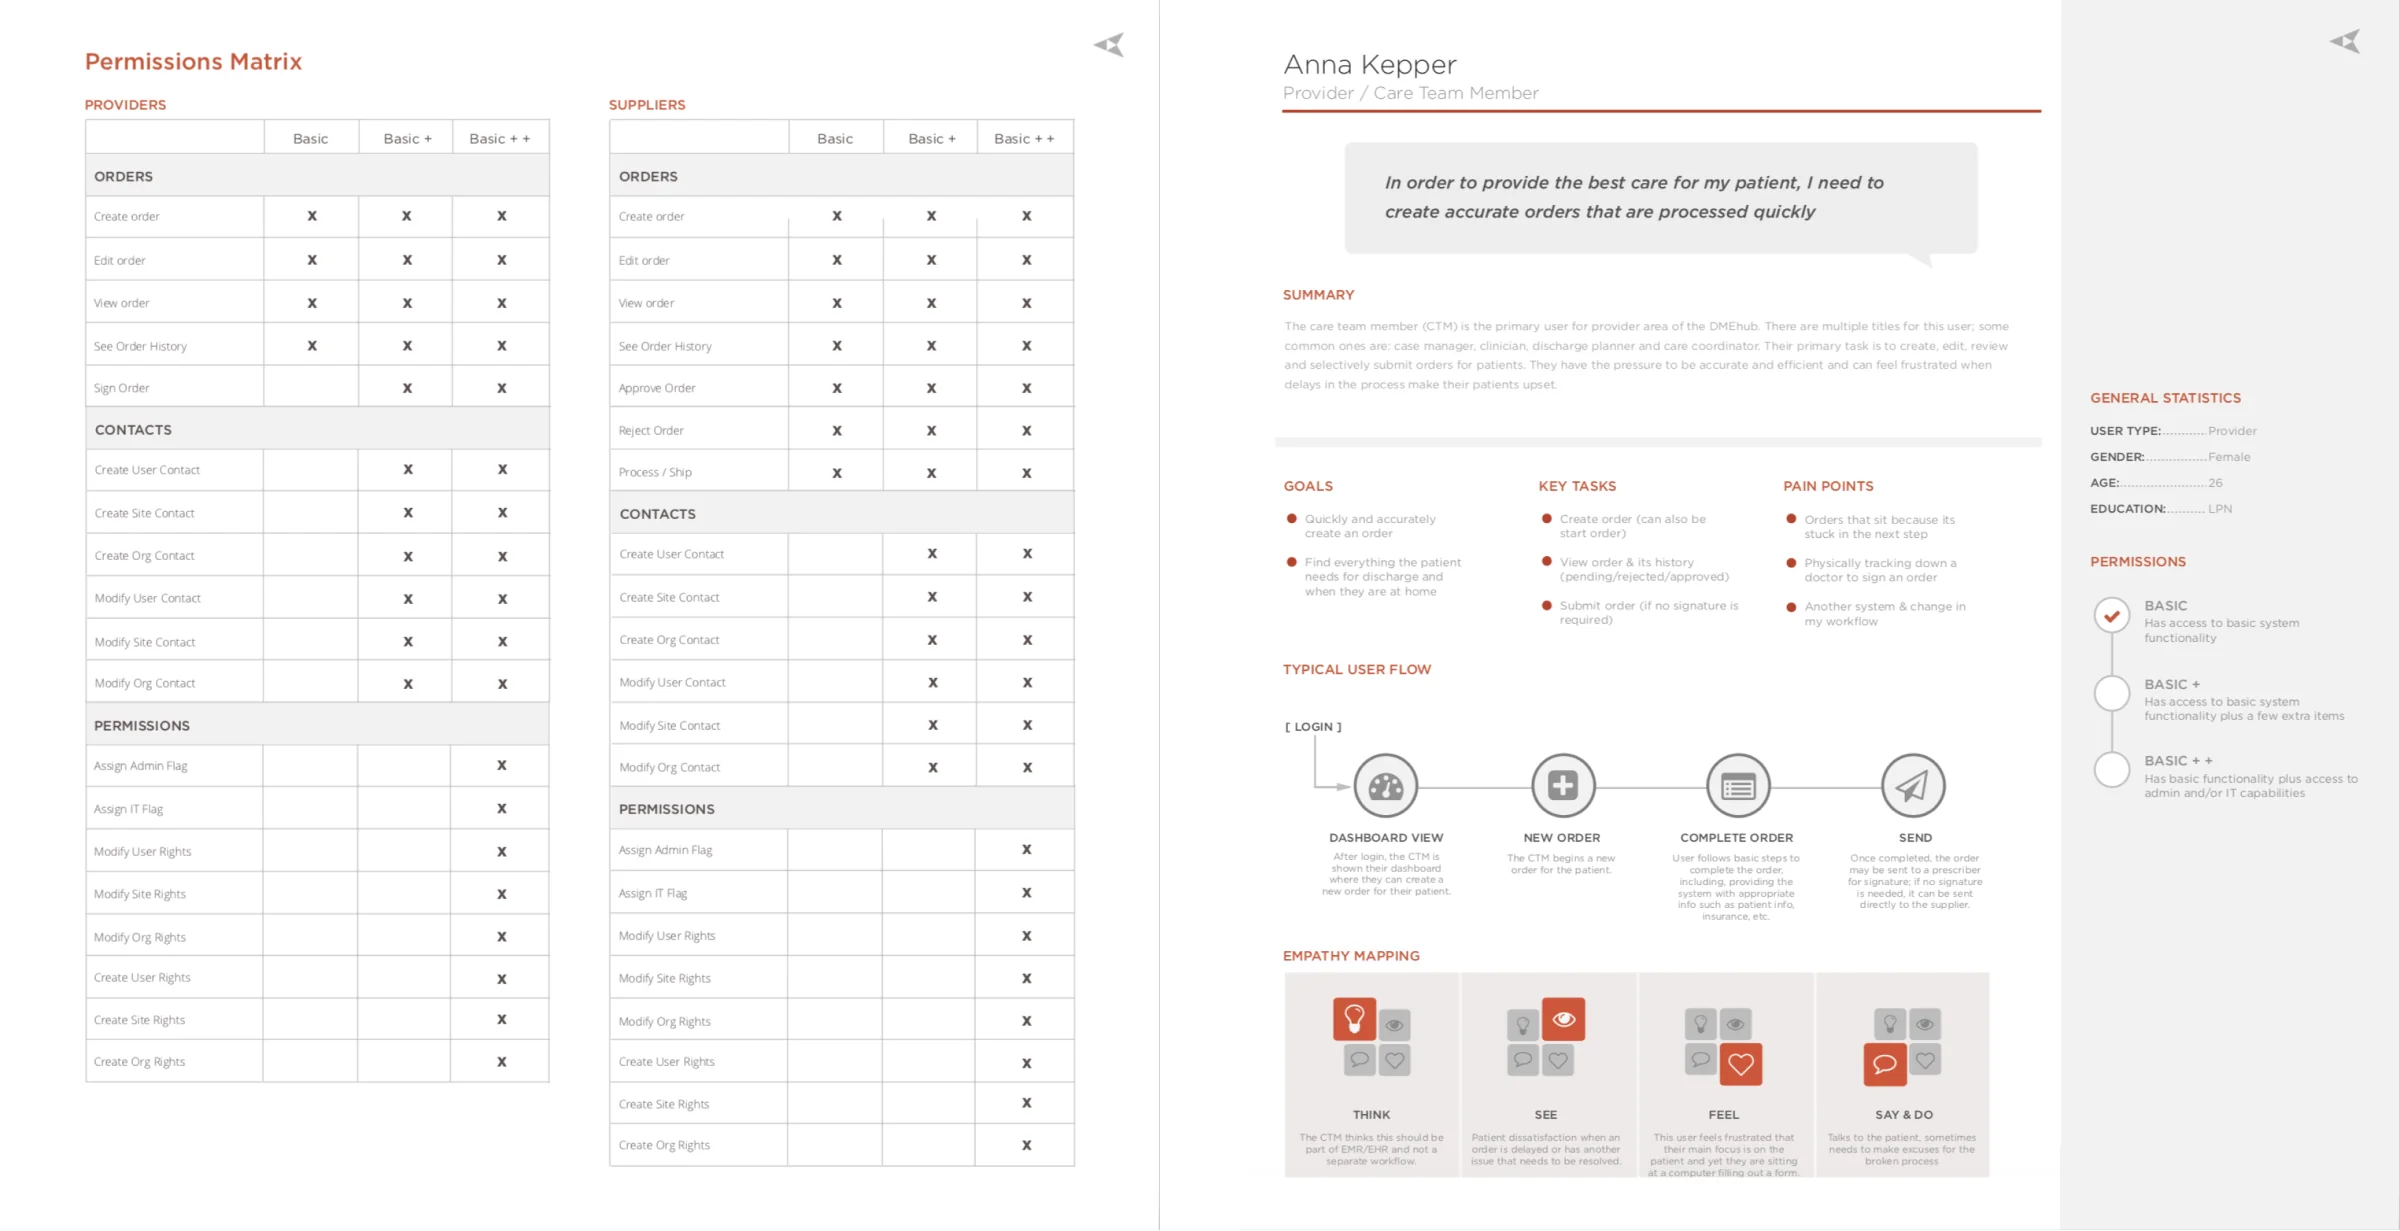
Task: Select the BASIC + permission radio
Action: [x=2112, y=693]
